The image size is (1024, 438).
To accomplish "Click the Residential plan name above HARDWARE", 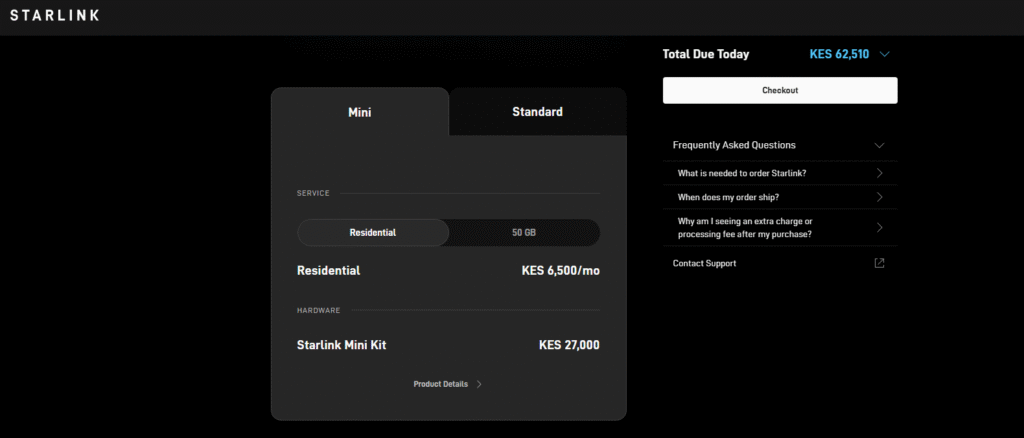I will pyautogui.click(x=328, y=270).
